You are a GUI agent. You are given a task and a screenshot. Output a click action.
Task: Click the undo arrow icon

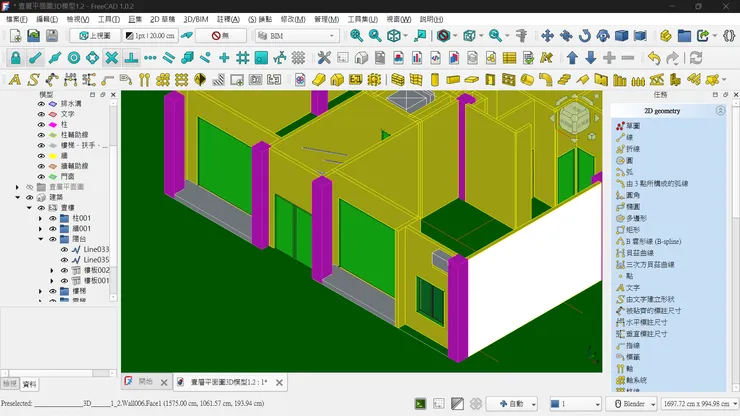[653, 58]
